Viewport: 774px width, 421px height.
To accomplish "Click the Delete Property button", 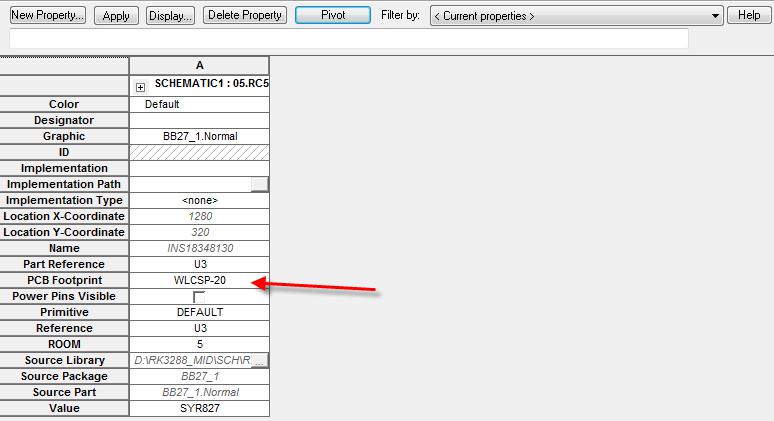I will coord(245,16).
